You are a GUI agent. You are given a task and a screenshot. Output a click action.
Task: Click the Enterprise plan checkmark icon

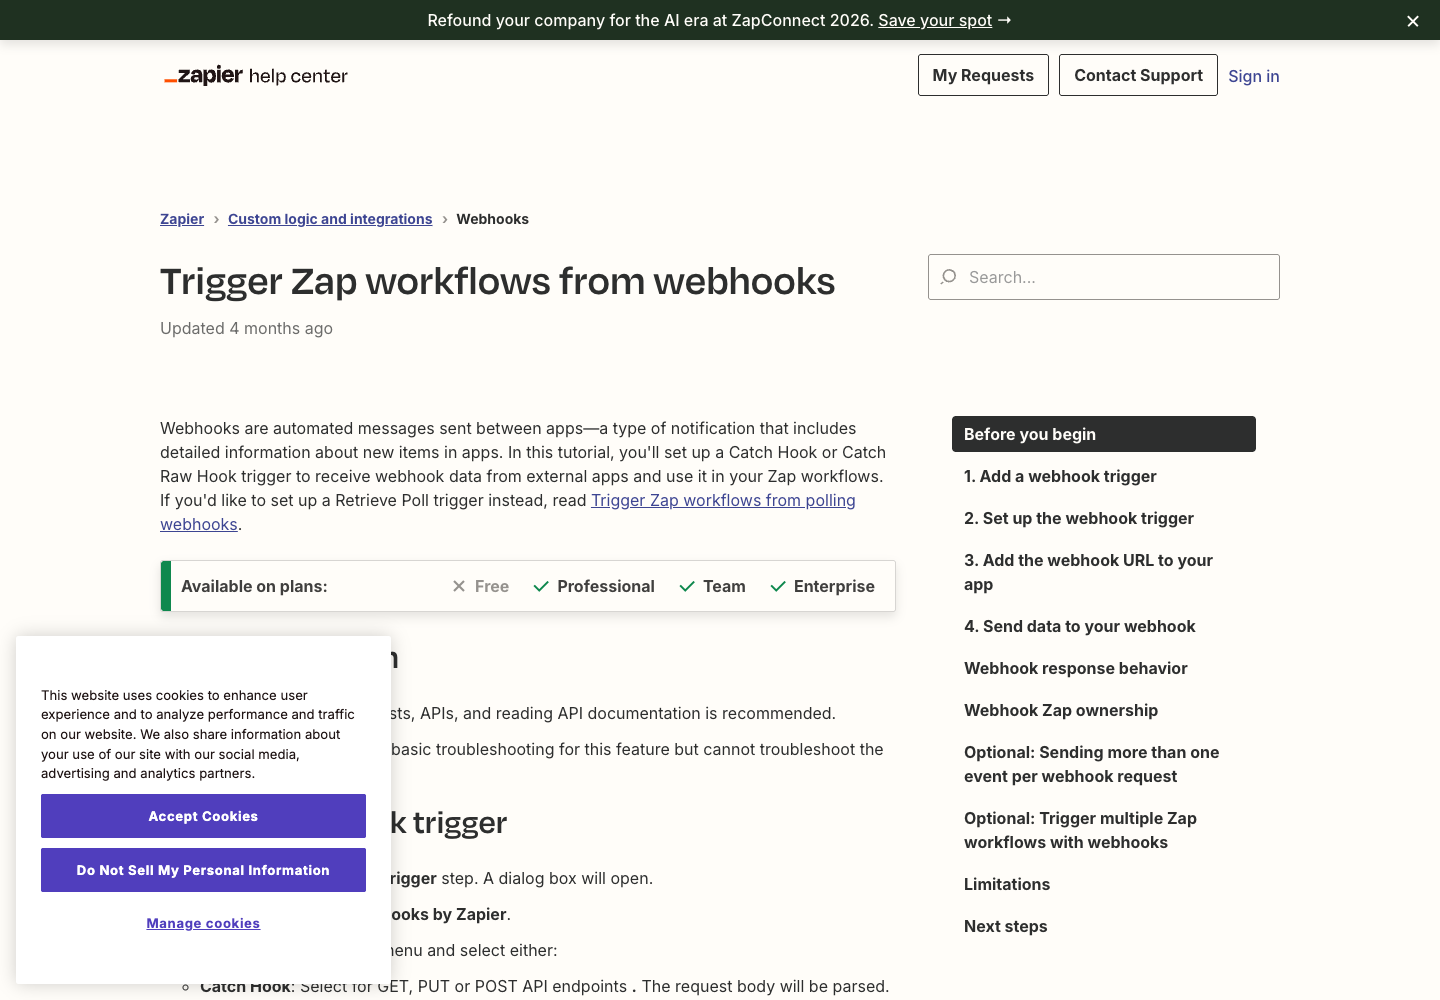pyautogui.click(x=778, y=586)
